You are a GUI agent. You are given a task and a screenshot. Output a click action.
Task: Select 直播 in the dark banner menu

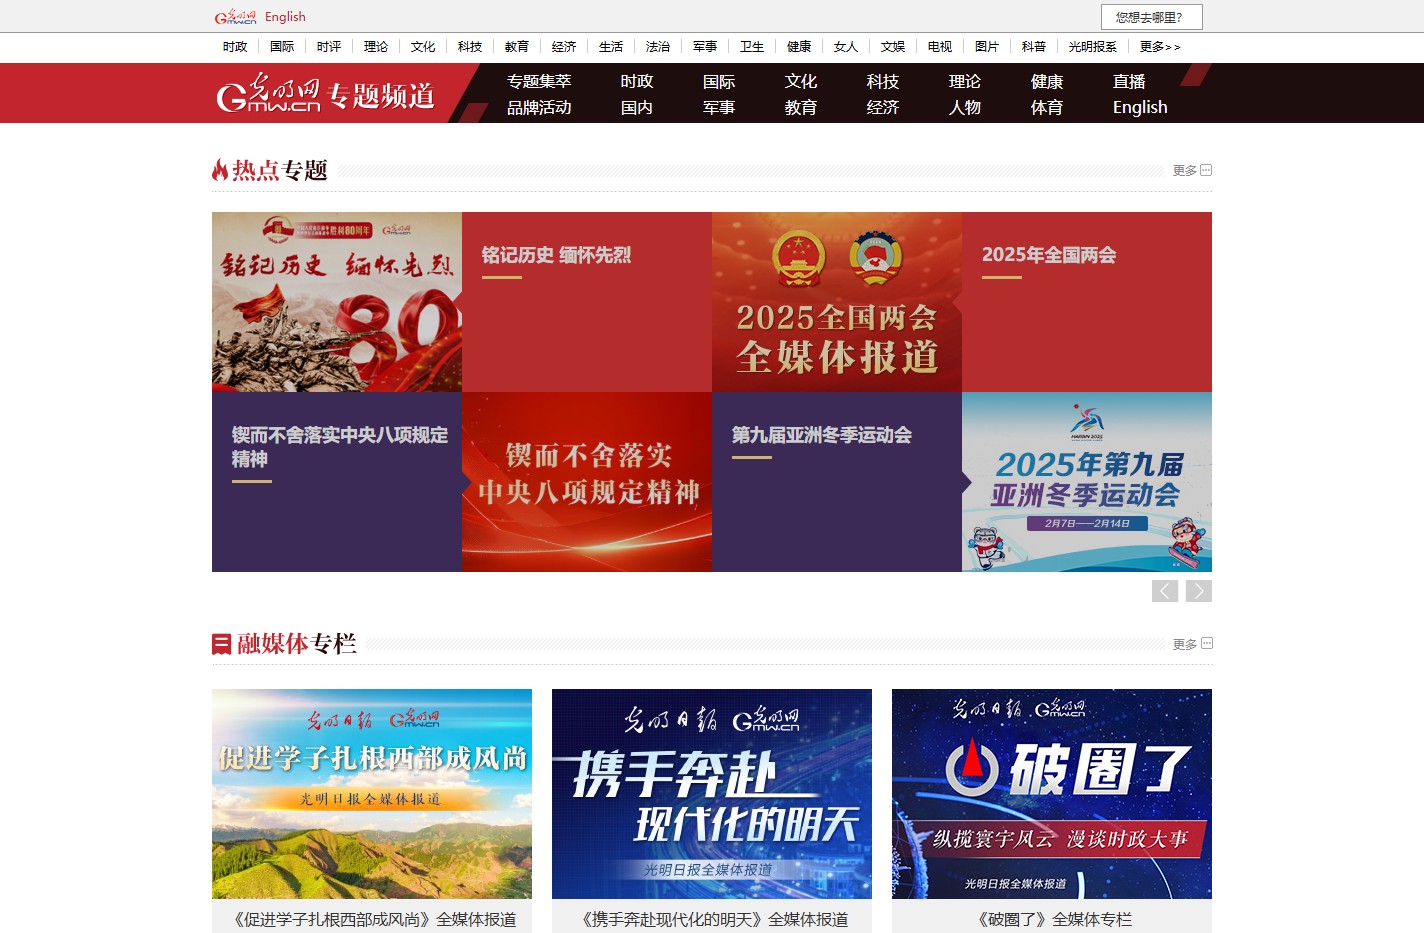[1129, 81]
